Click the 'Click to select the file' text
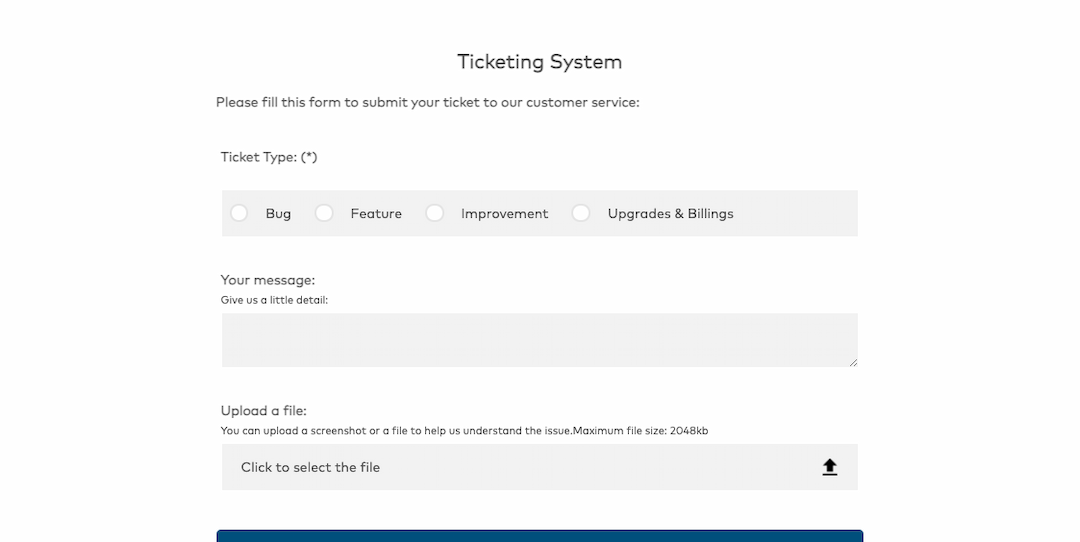The image size is (1080, 542). coord(310,467)
